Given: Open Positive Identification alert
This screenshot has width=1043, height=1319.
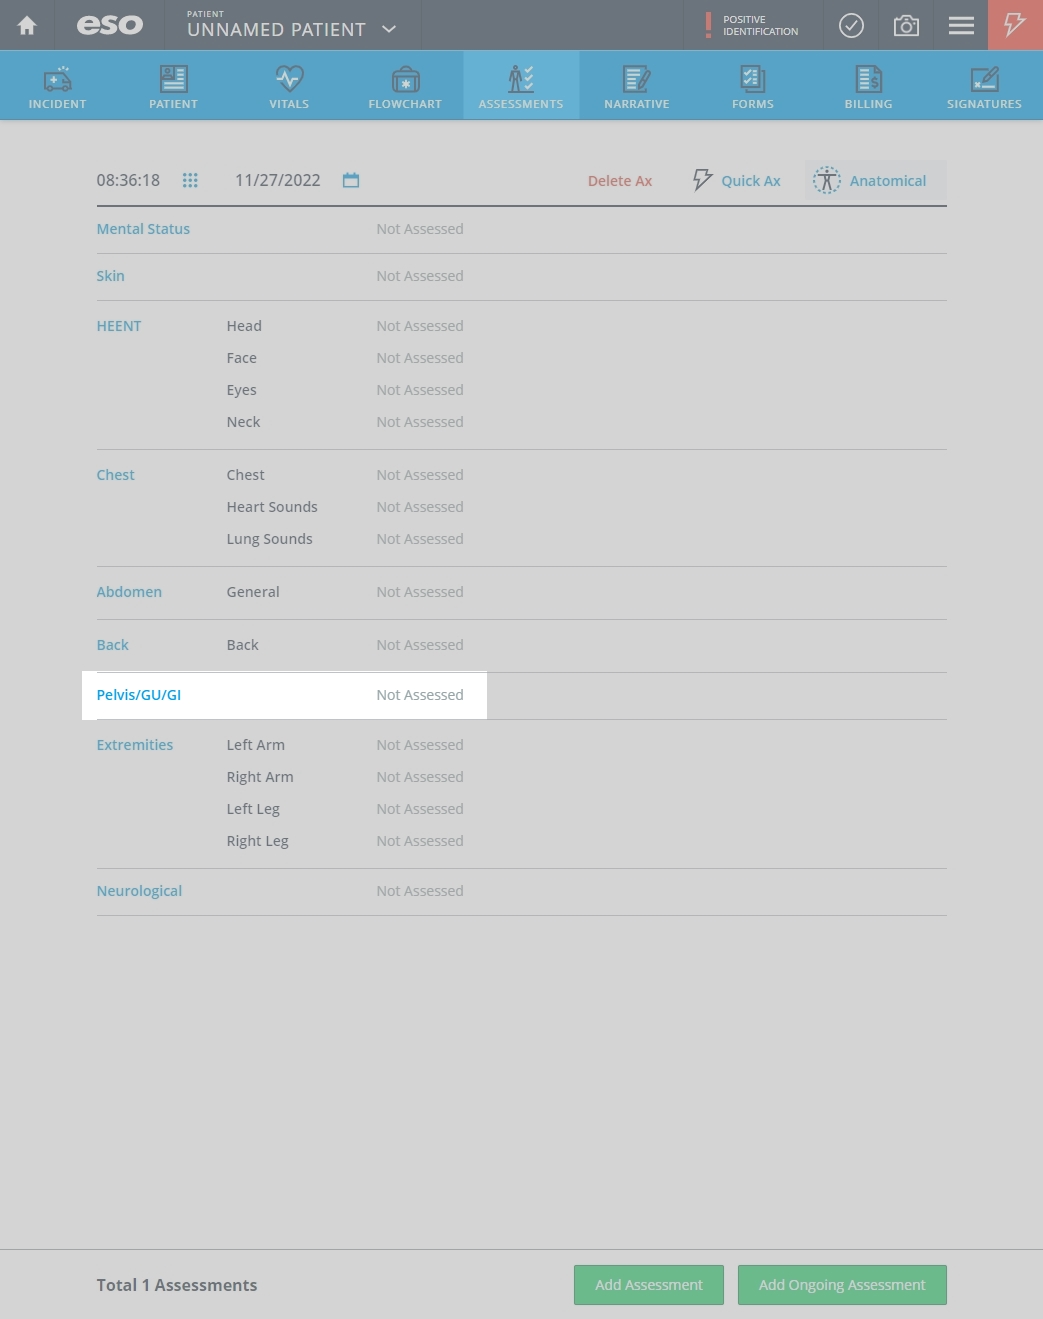Looking at the screenshot, I should click(x=753, y=25).
